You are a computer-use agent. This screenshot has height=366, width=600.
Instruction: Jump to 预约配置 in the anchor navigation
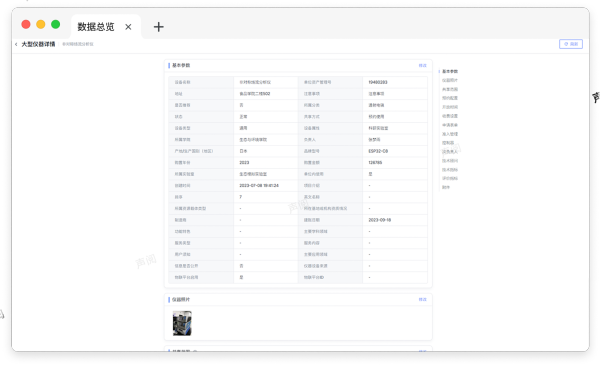tap(450, 98)
